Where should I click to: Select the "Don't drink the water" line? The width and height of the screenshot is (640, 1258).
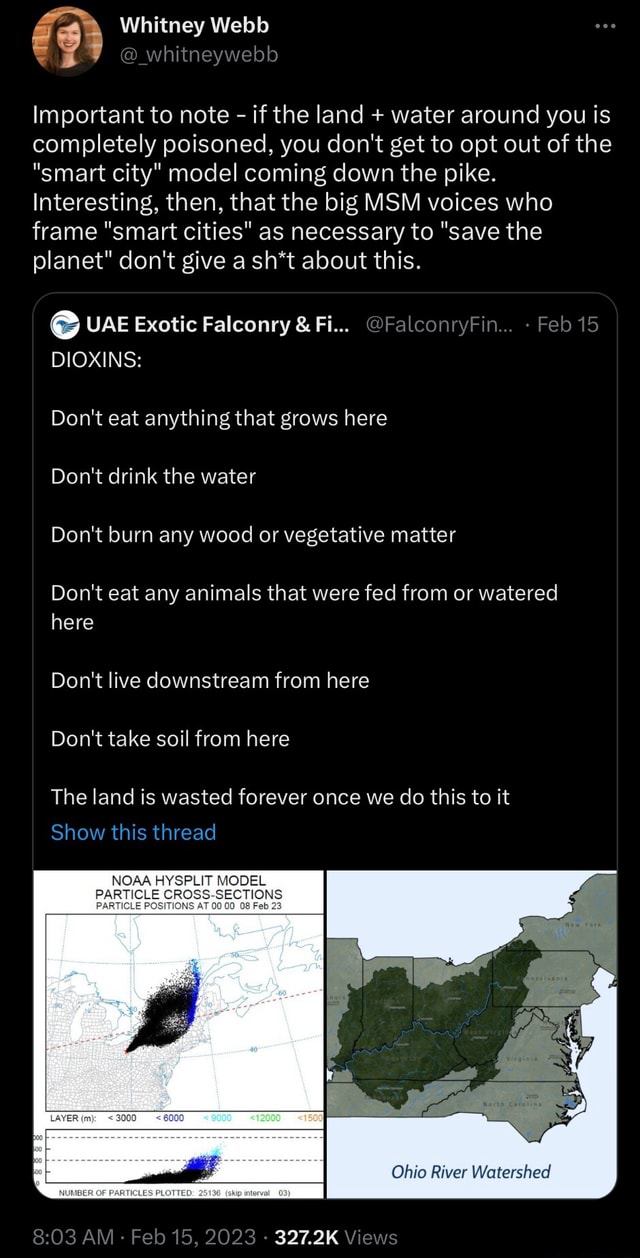153,476
